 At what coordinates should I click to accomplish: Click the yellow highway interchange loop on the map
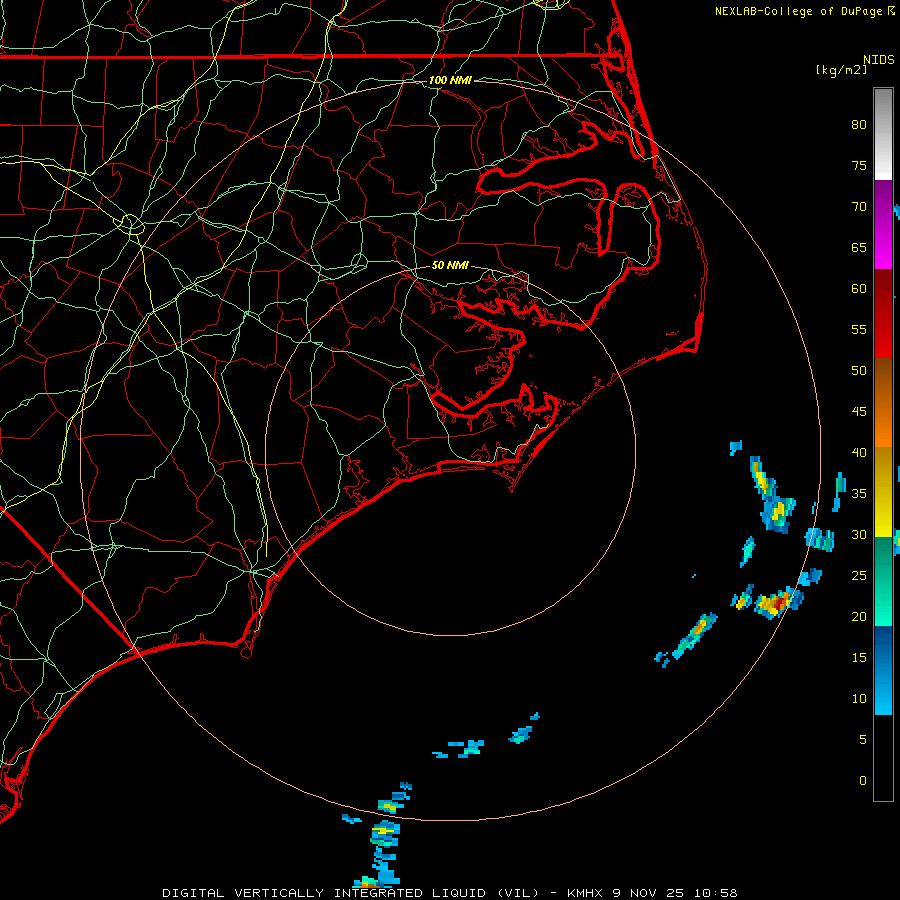(131, 223)
